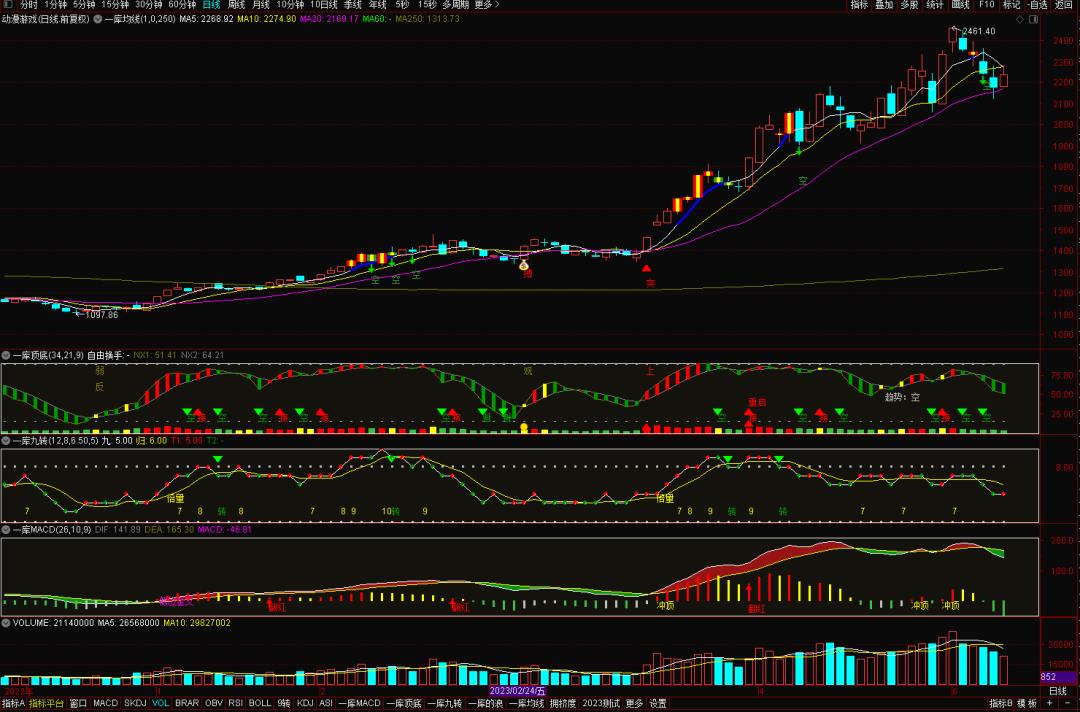Viewport: 1080px width, 712px height.
Task: Open 多周期 multi-period view
Action: 455,4
